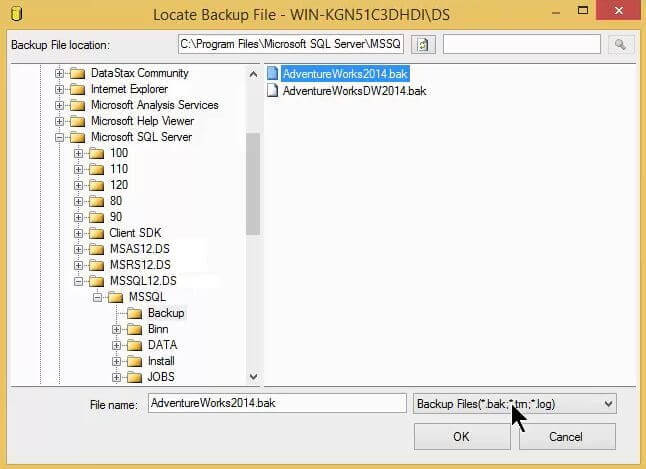Expand the MSAS12.DS tree node

pyautogui.click(x=78, y=249)
